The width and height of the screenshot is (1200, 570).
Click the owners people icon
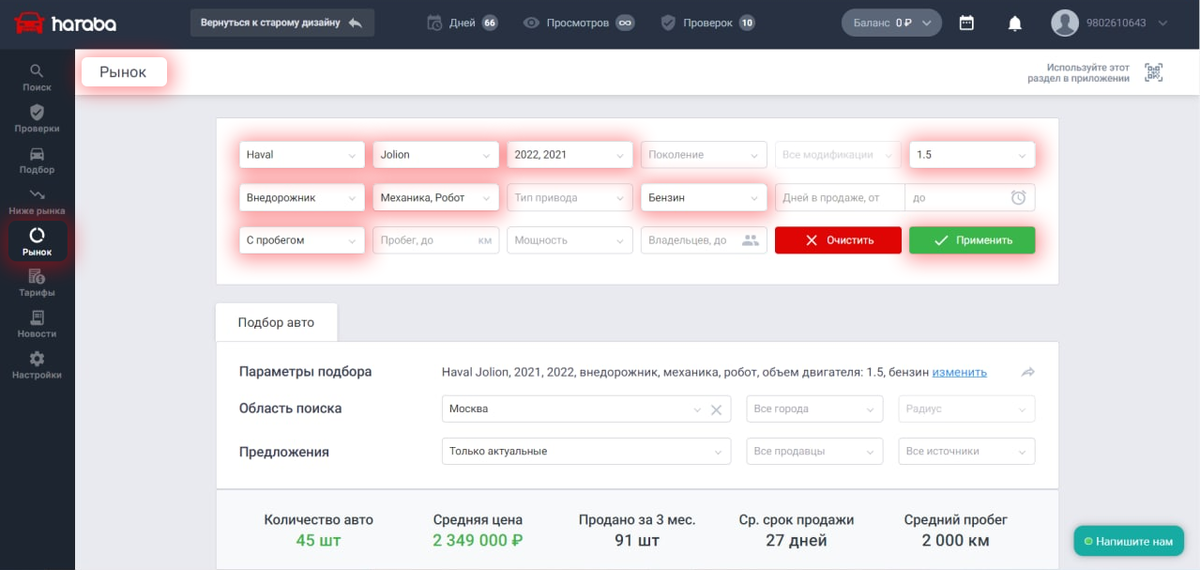(x=751, y=240)
